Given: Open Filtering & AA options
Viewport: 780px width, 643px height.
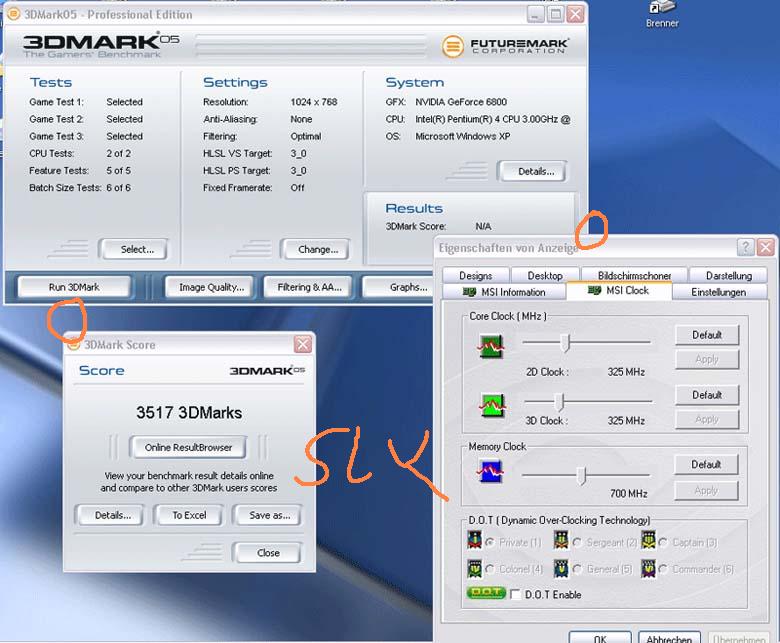Looking at the screenshot, I should [x=309, y=287].
